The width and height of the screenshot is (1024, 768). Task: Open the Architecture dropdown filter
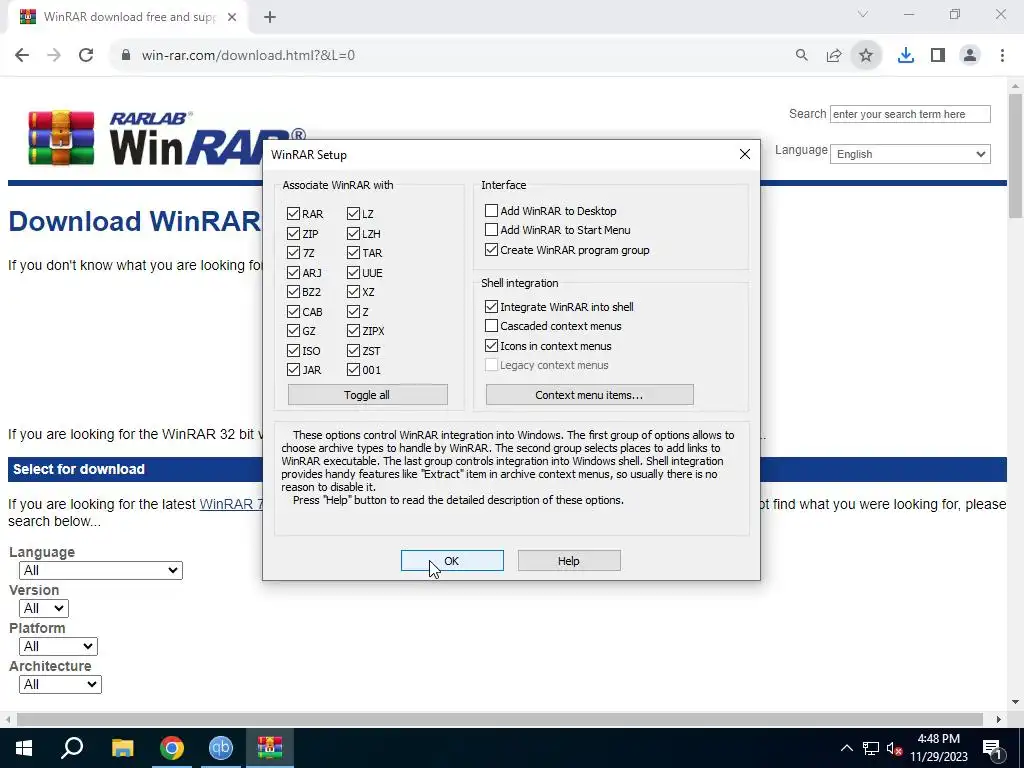tap(60, 684)
